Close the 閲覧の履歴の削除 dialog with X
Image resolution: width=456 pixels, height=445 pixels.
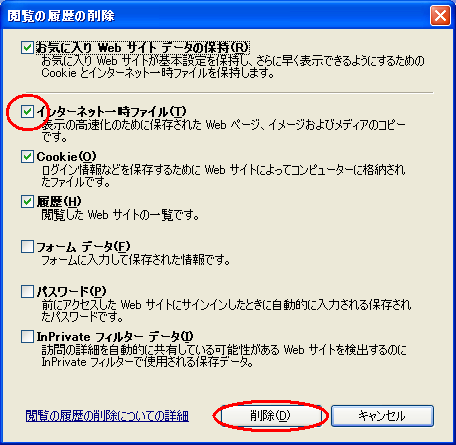(440, 16)
